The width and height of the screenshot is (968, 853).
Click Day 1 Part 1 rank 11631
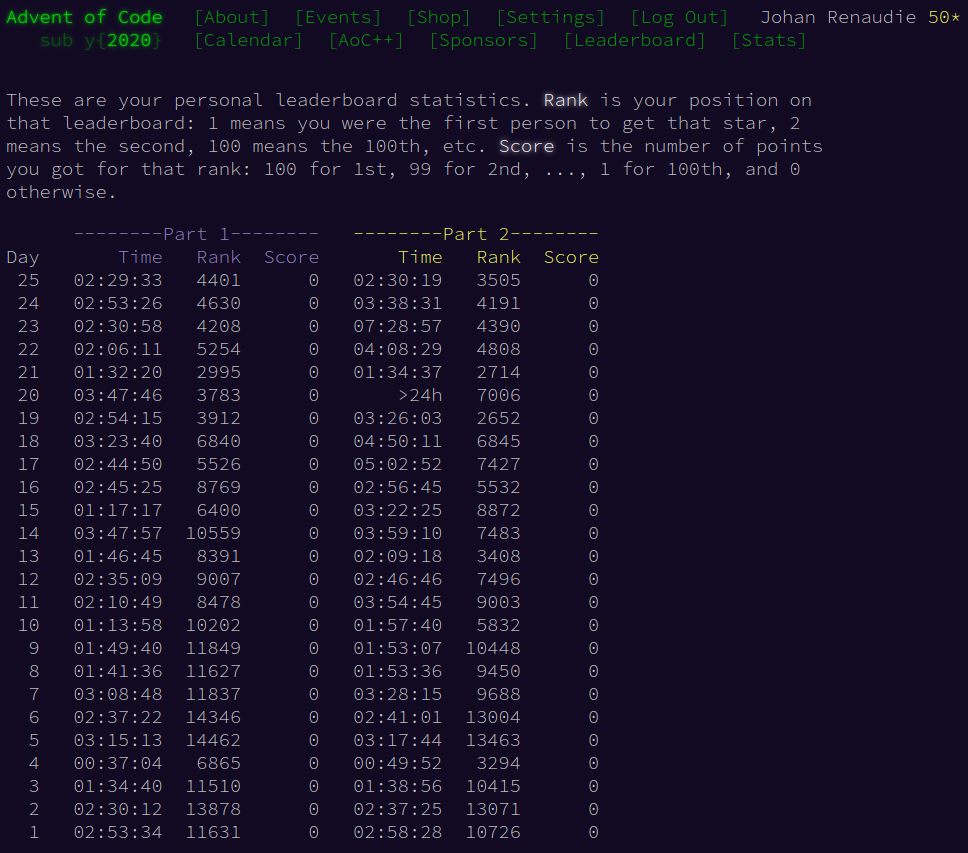213,832
